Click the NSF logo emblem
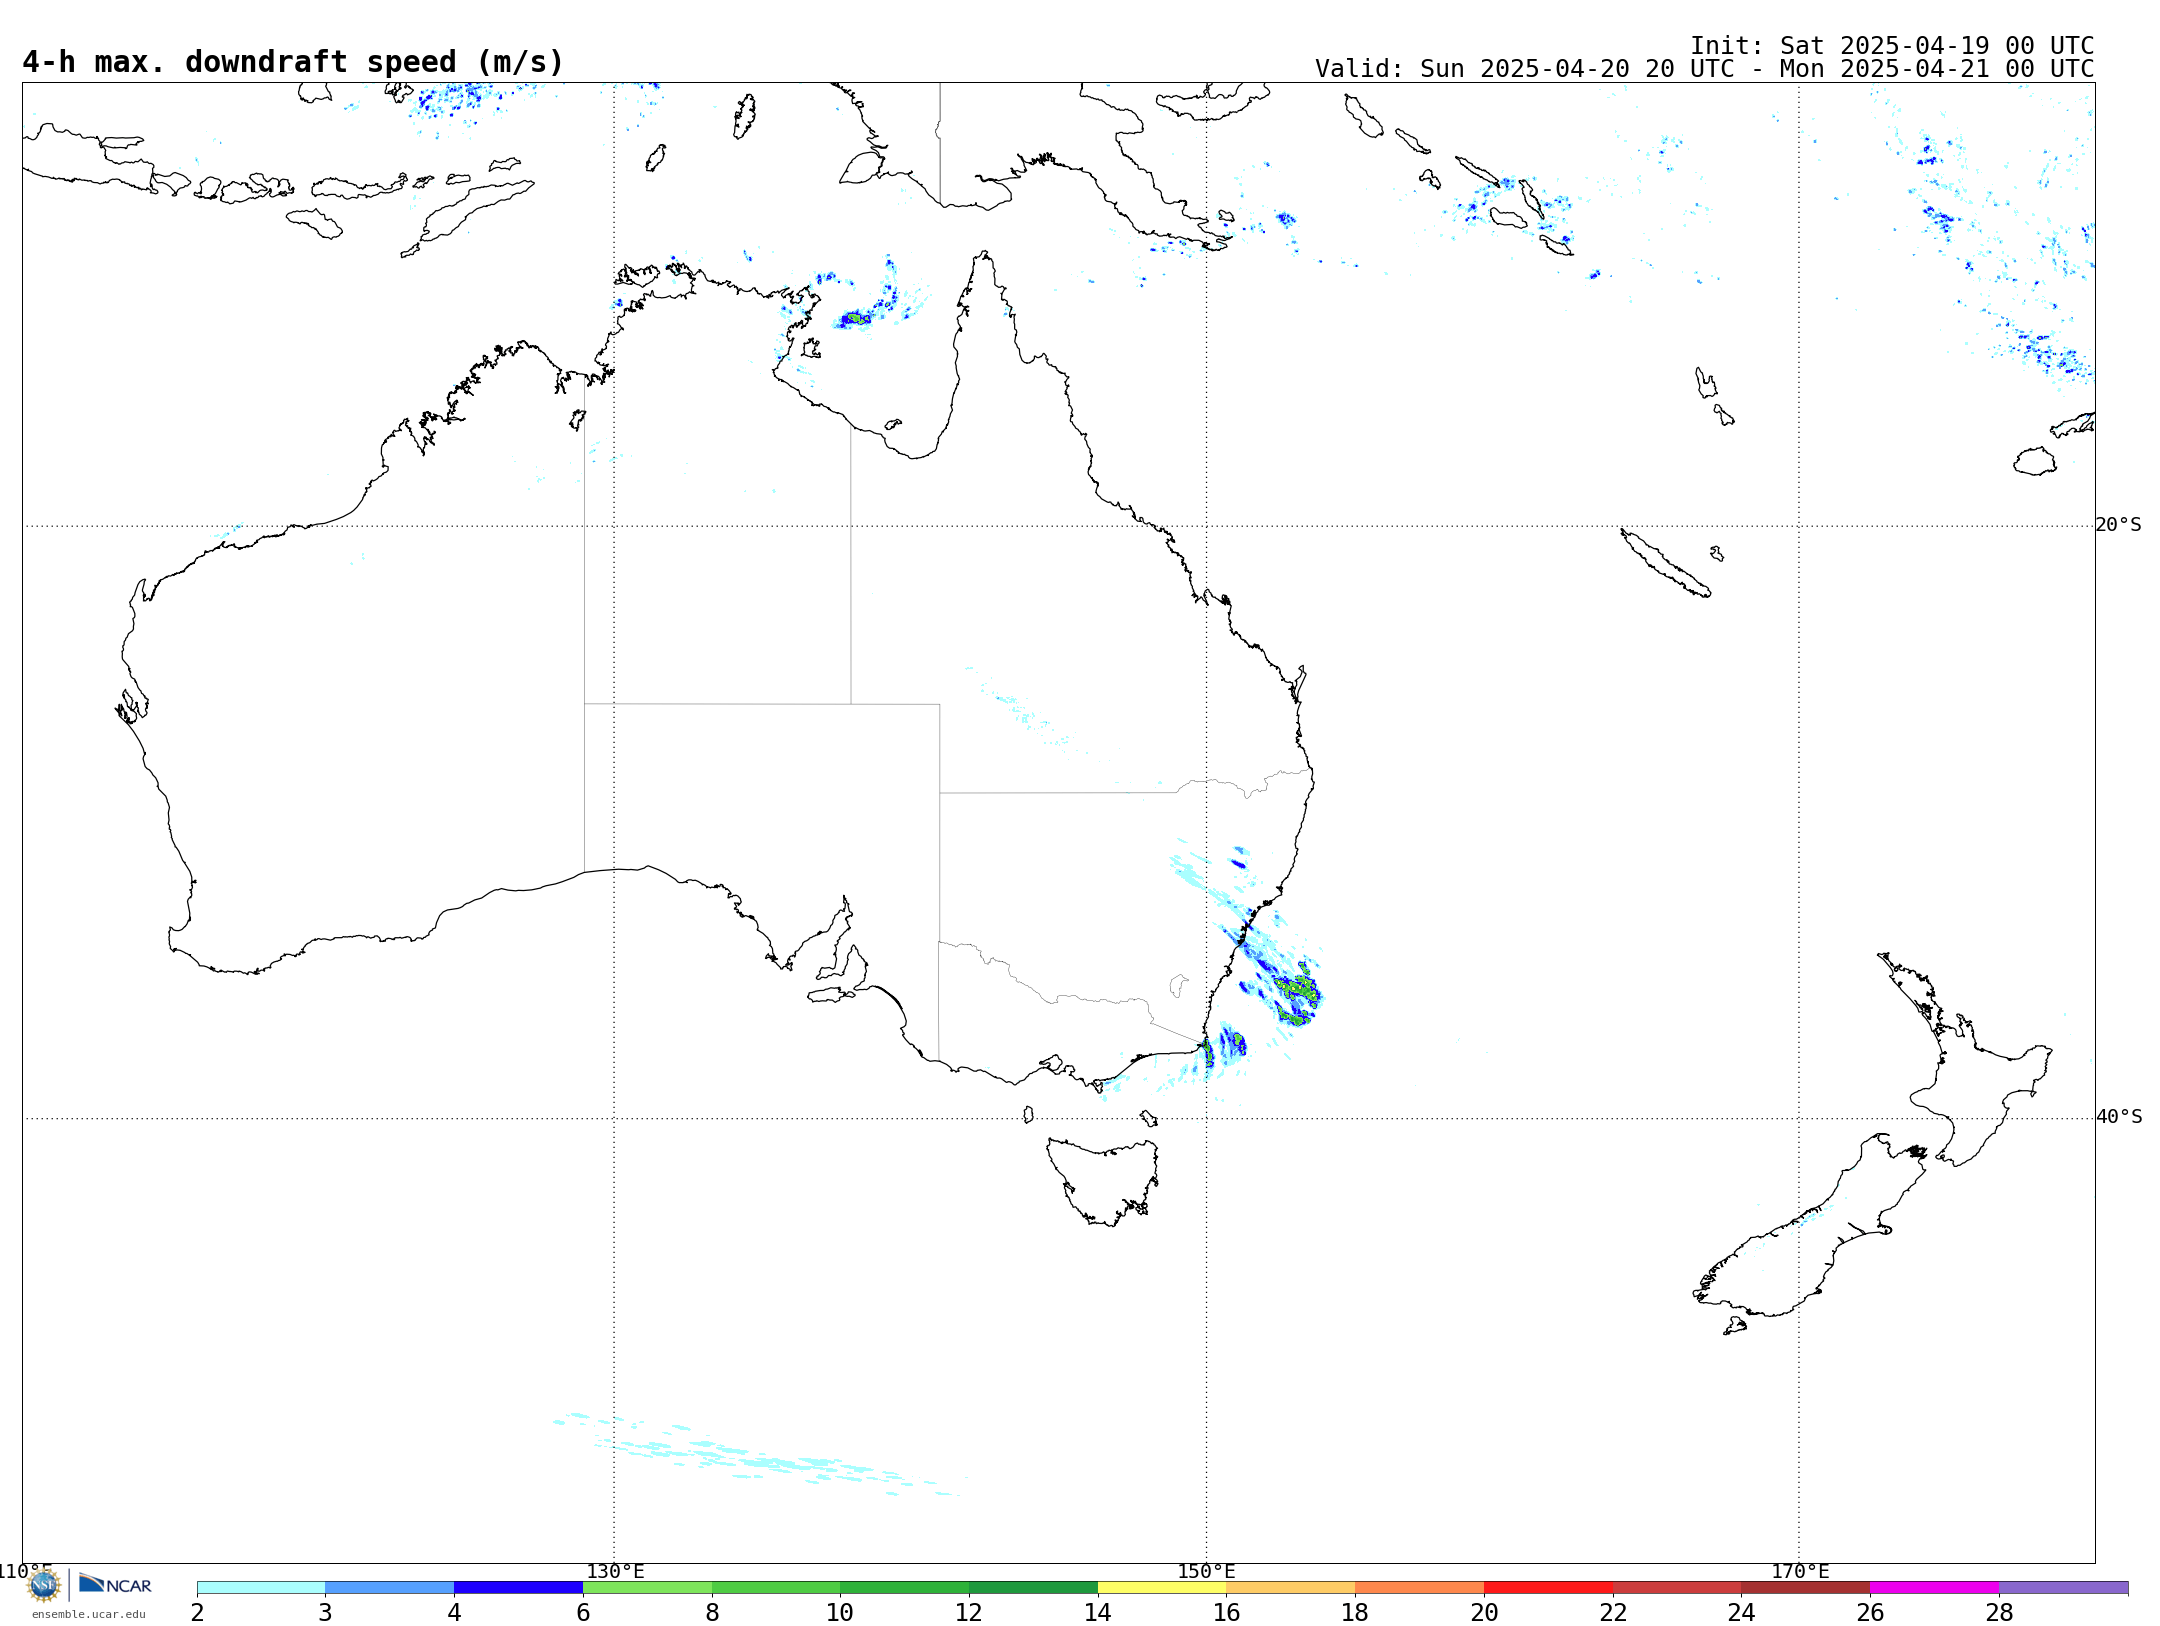This screenshot has height=1626, width=2160. point(44,1585)
